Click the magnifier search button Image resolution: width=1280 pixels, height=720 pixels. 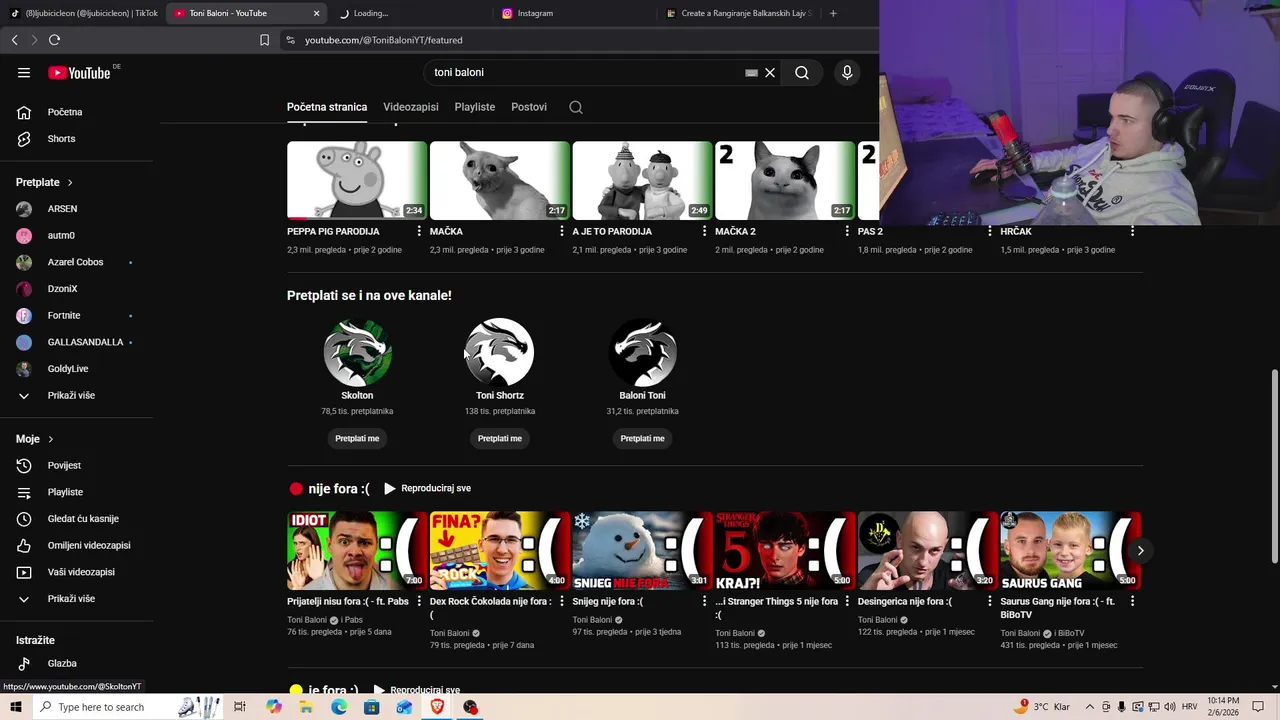(802, 72)
